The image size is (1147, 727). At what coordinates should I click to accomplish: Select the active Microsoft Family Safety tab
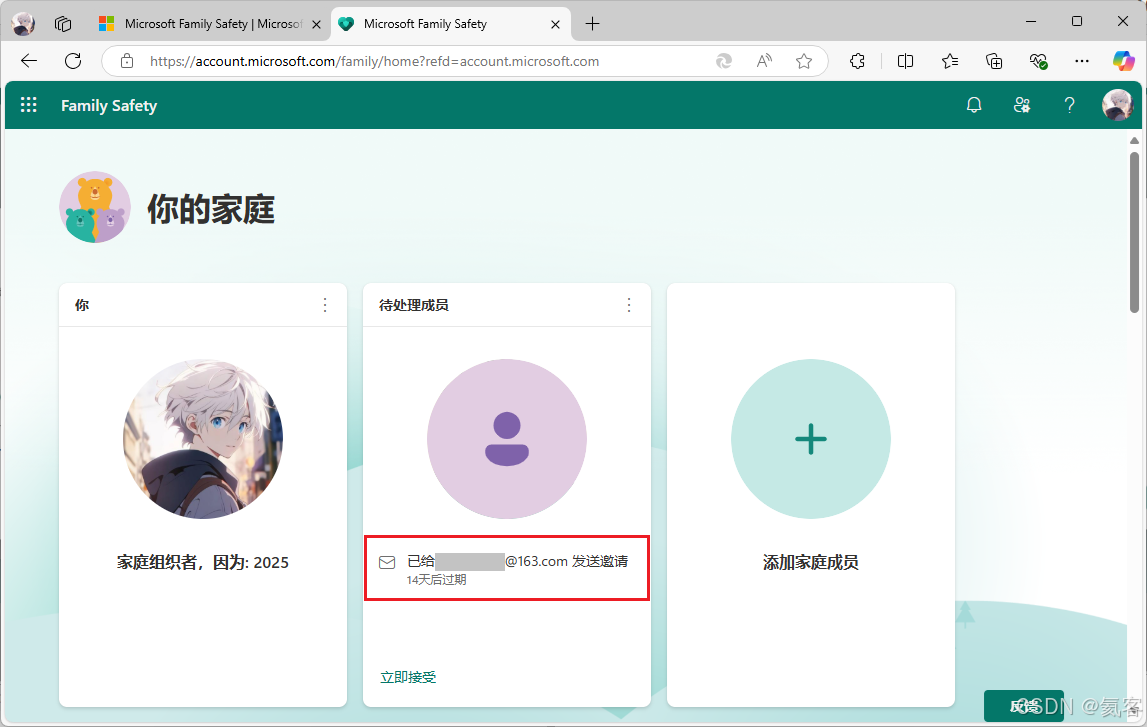[451, 24]
